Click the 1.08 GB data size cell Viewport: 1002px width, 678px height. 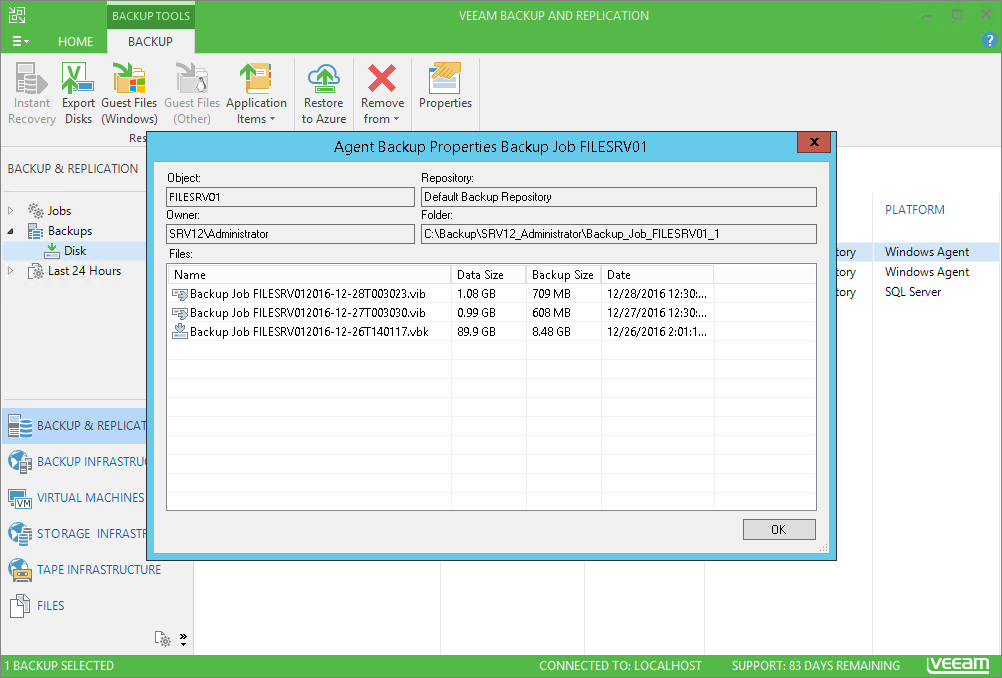tap(476, 294)
